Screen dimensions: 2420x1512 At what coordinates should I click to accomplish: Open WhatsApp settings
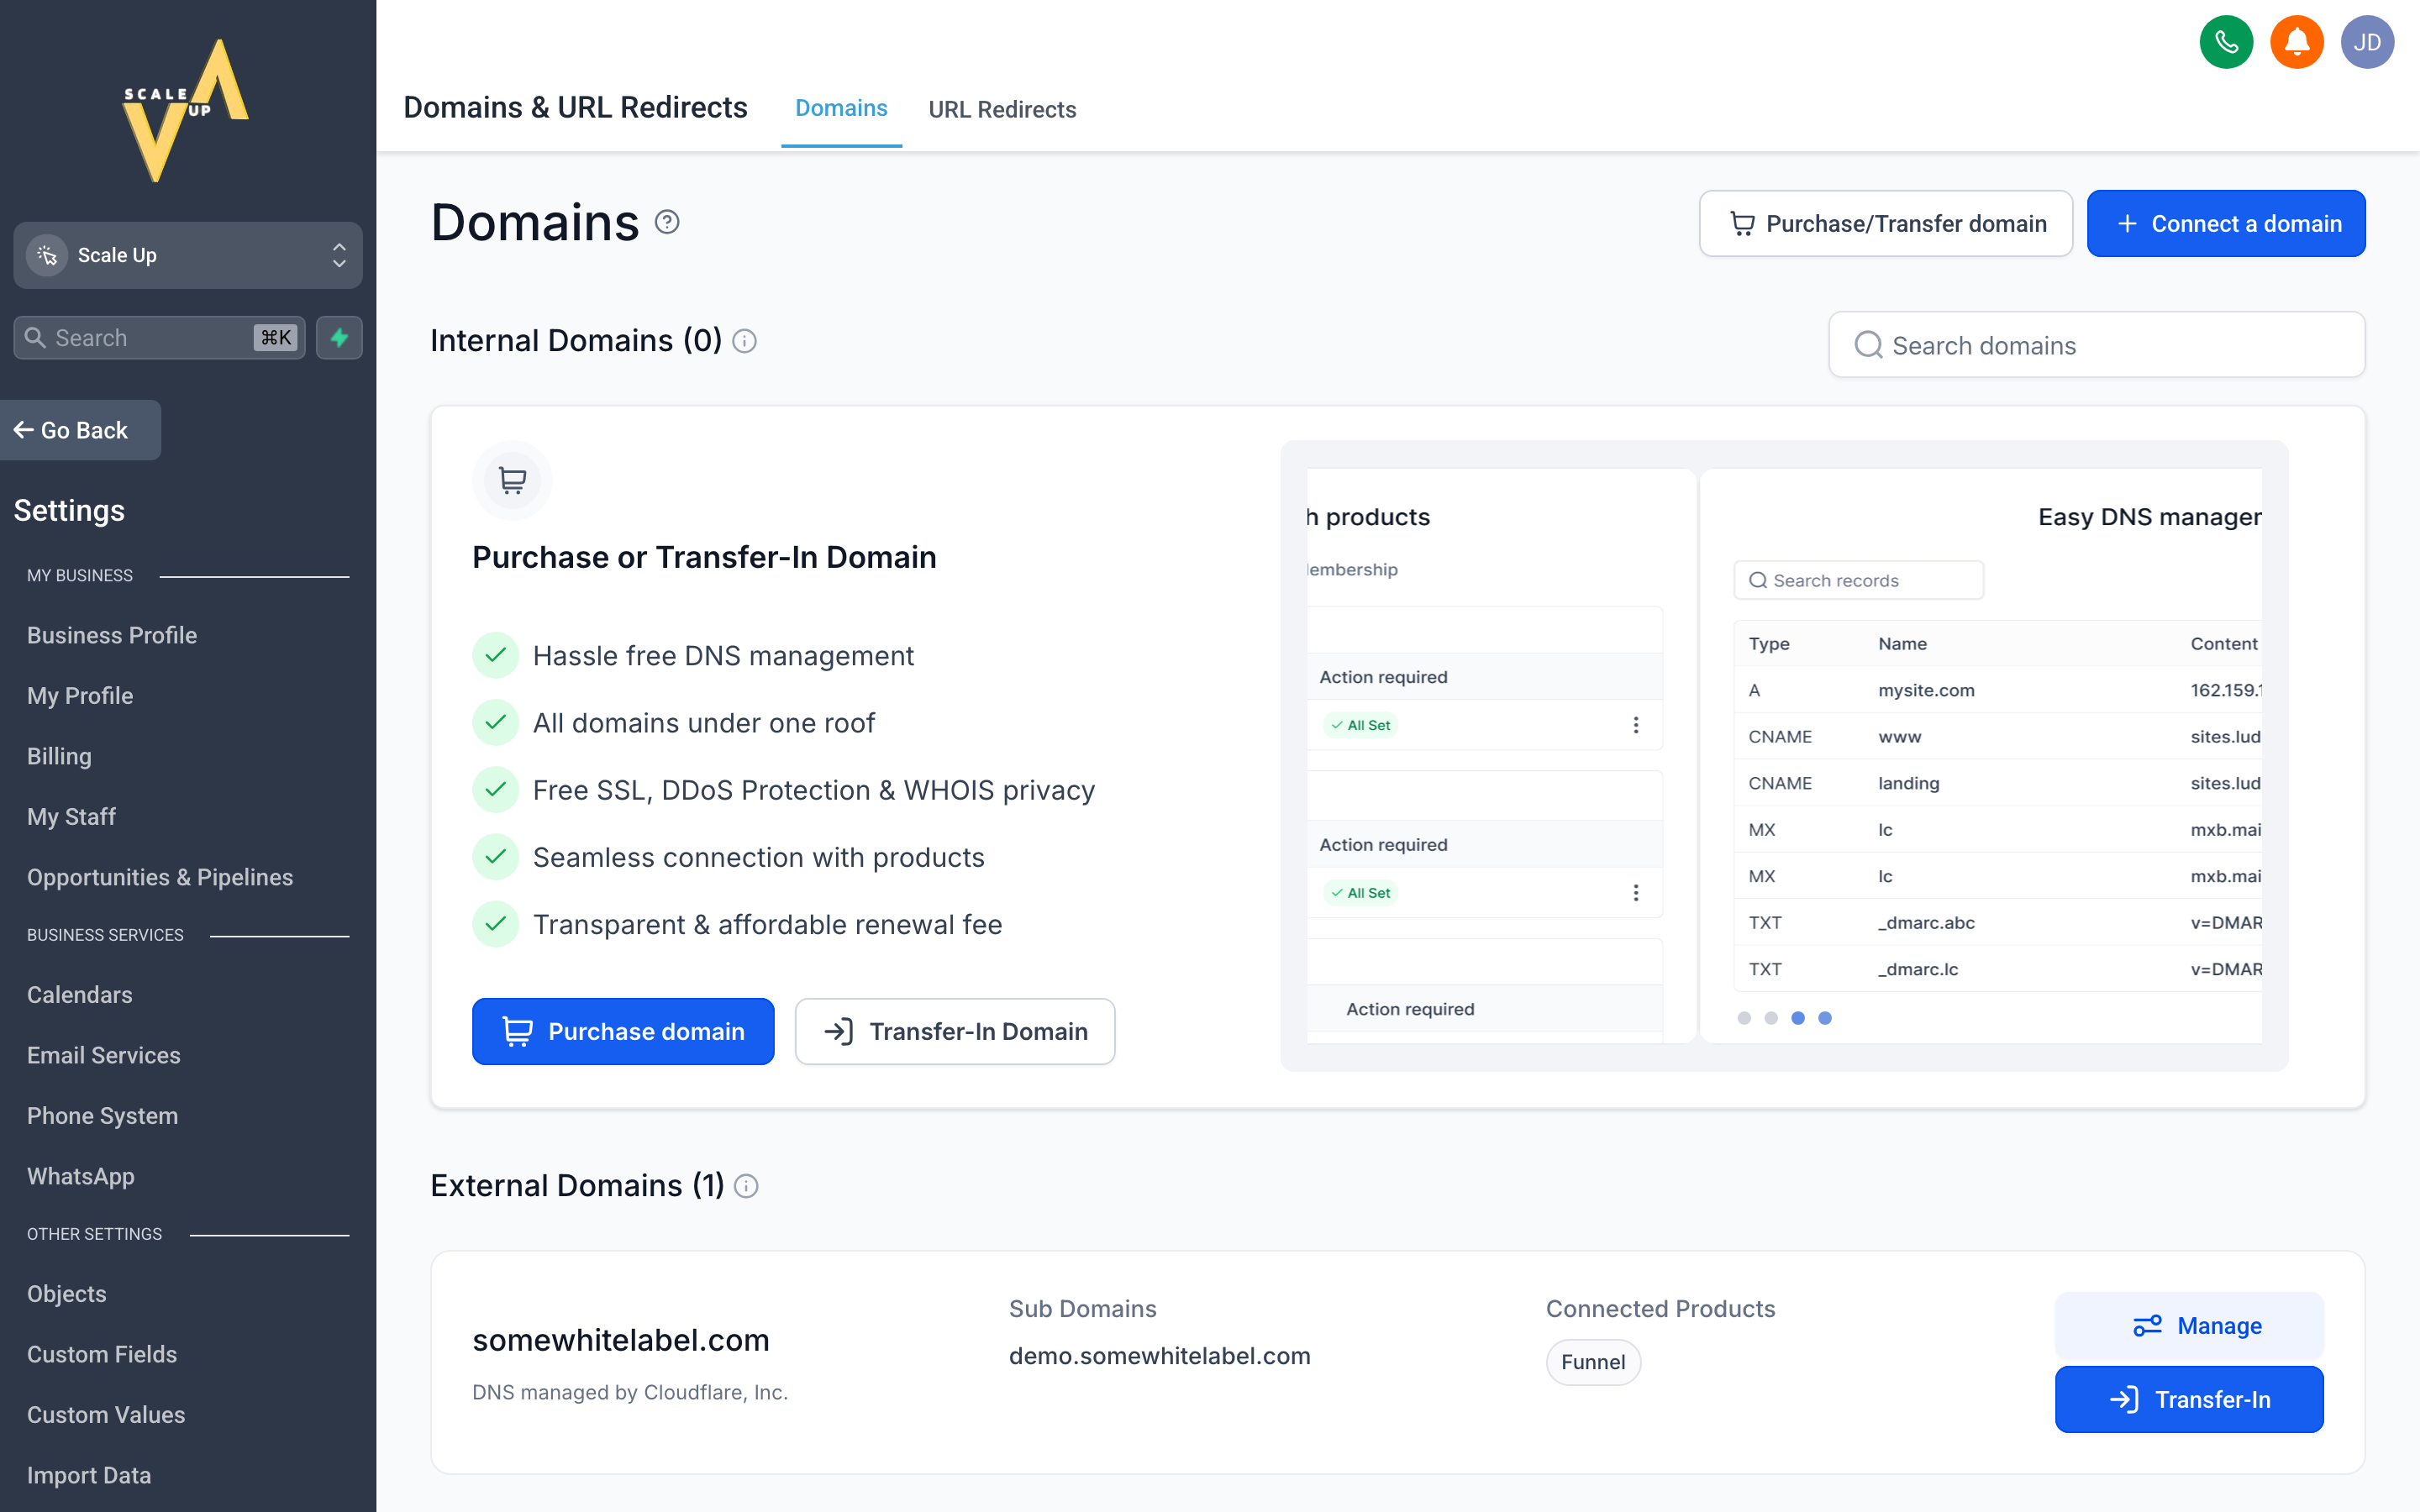(81, 1176)
